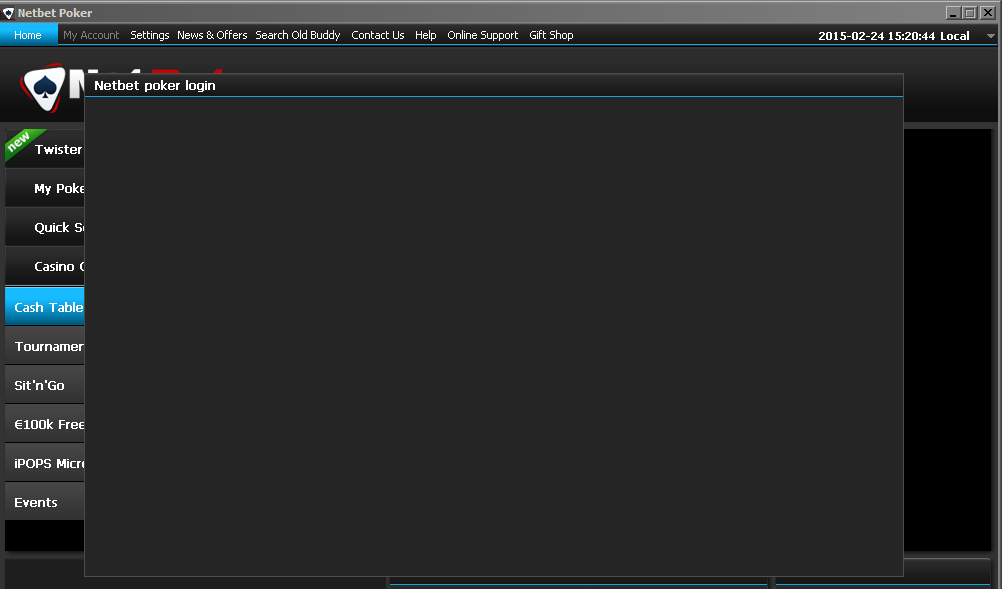Open the My Account menu
Image resolution: width=1002 pixels, height=589 pixels.
coord(91,35)
